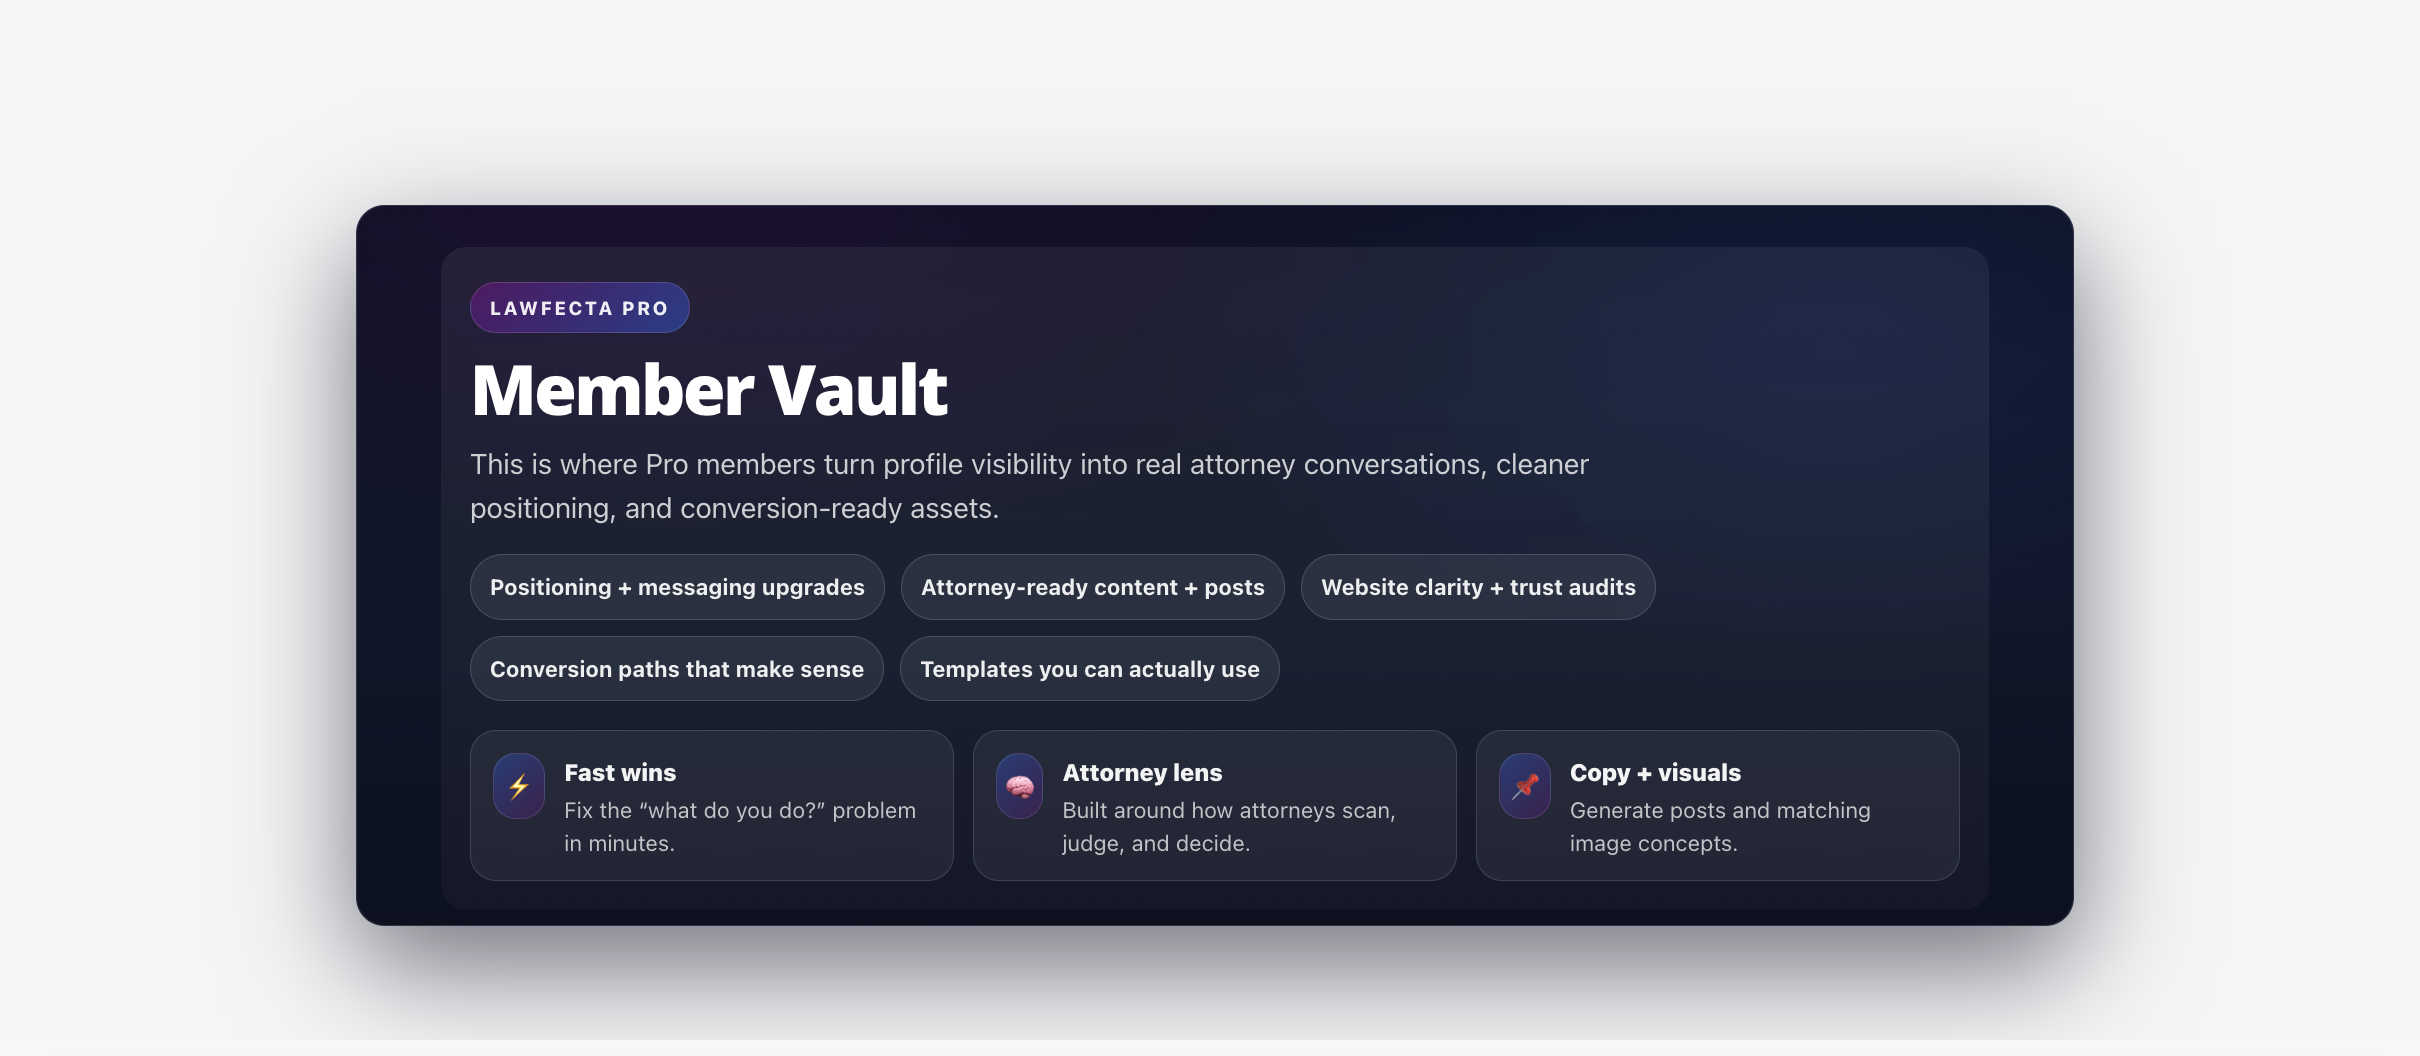Choose the 'Website clarity + trust audits' pill
This screenshot has height=1056, width=2420.
pyautogui.click(x=1477, y=587)
